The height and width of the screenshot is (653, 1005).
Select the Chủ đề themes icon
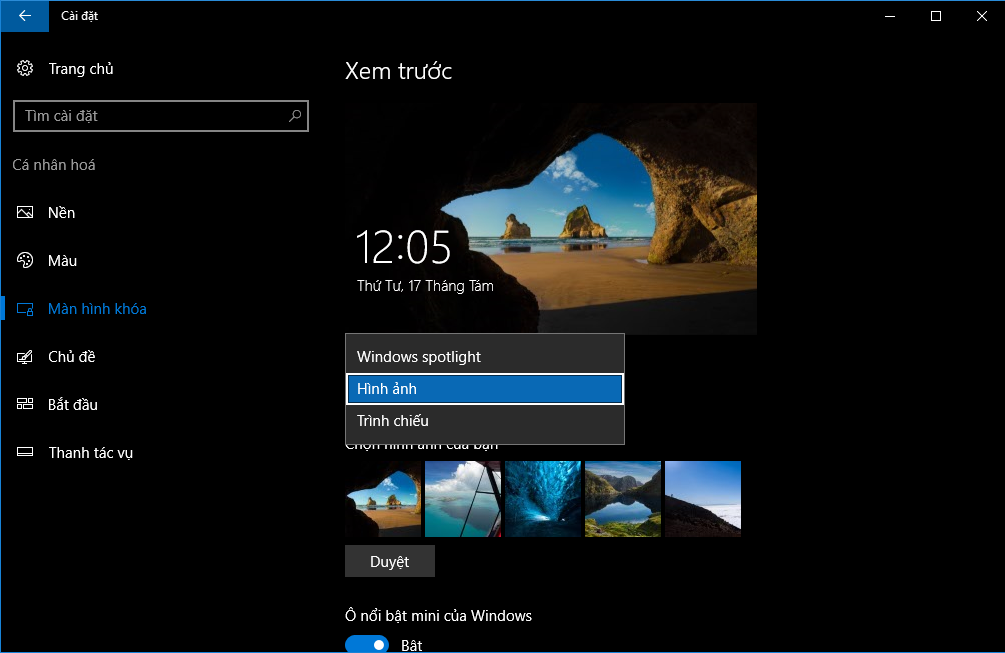click(24, 356)
